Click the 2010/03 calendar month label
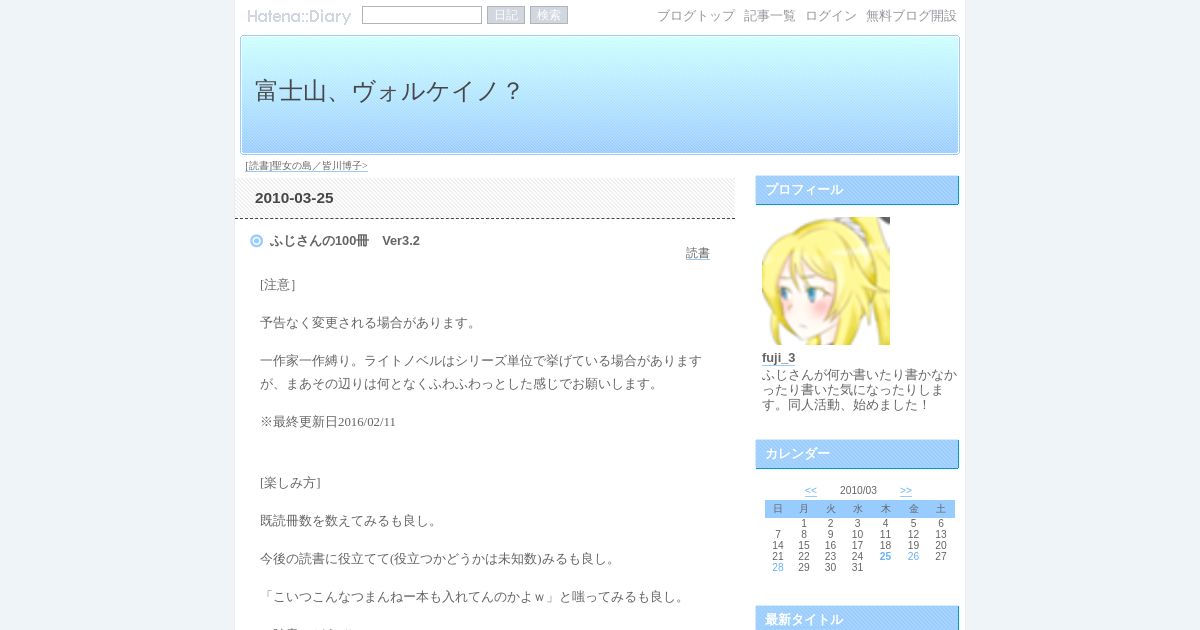 [x=858, y=491]
